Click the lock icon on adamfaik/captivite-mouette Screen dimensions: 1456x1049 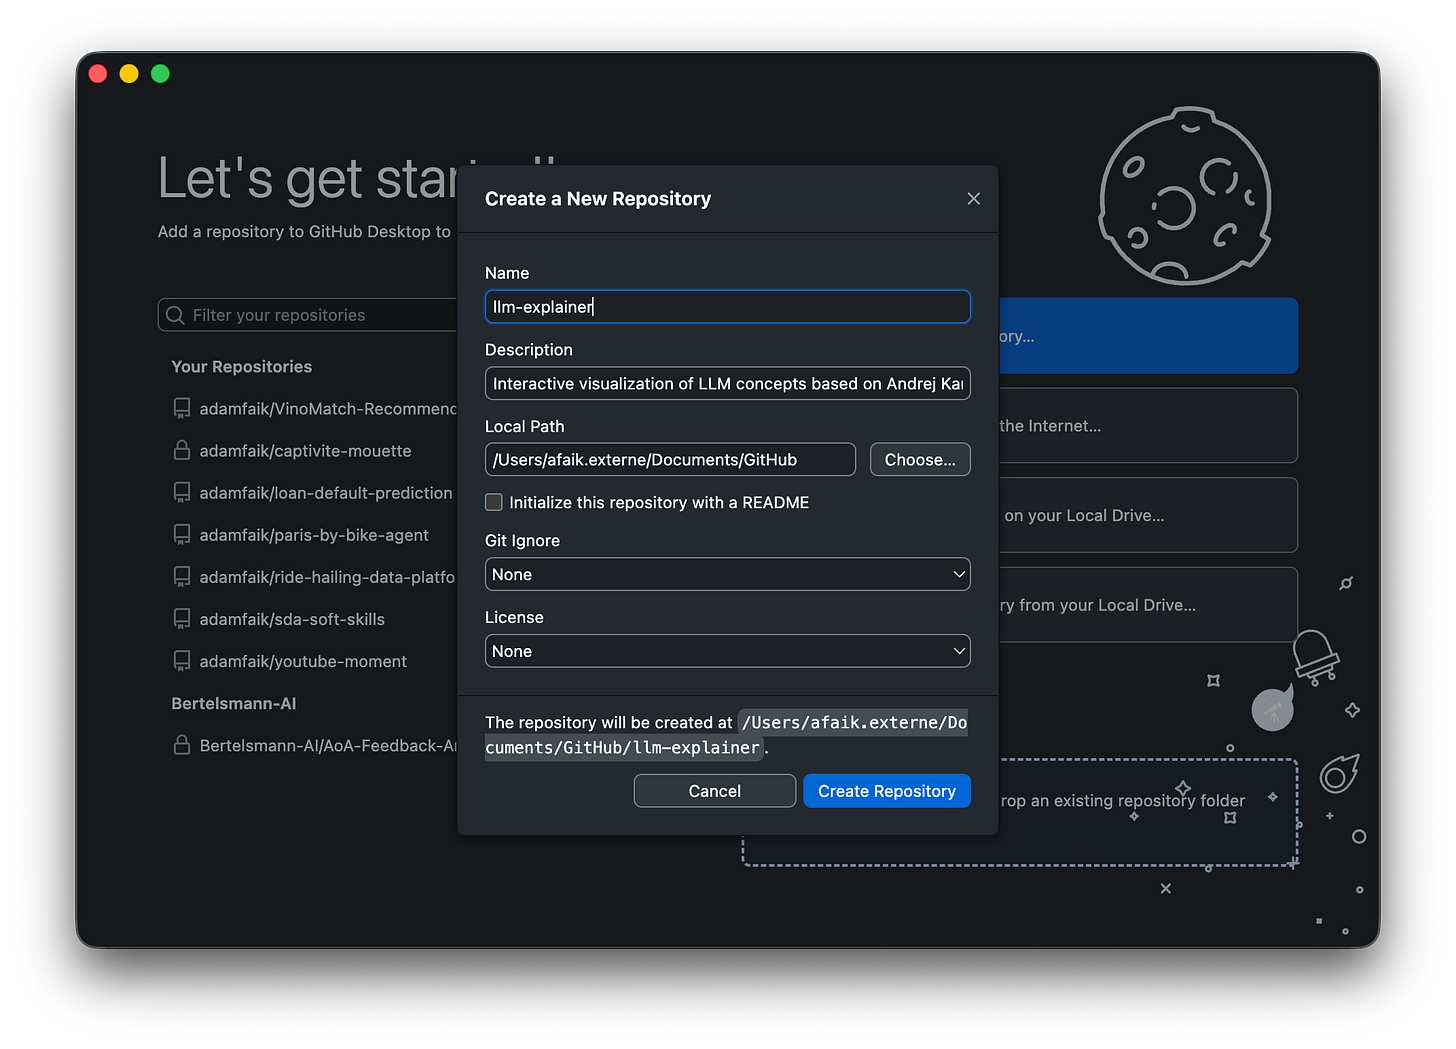pos(181,450)
